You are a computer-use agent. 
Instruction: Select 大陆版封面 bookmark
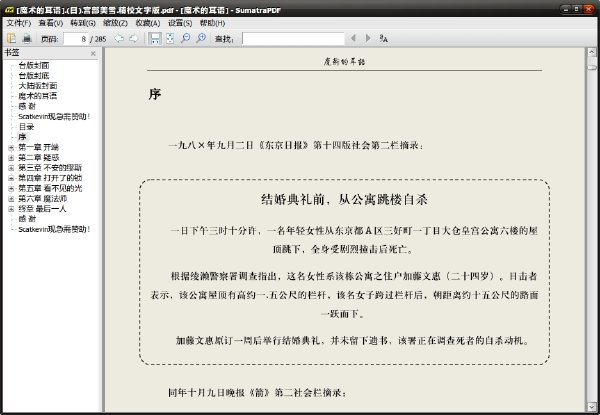tap(38, 86)
